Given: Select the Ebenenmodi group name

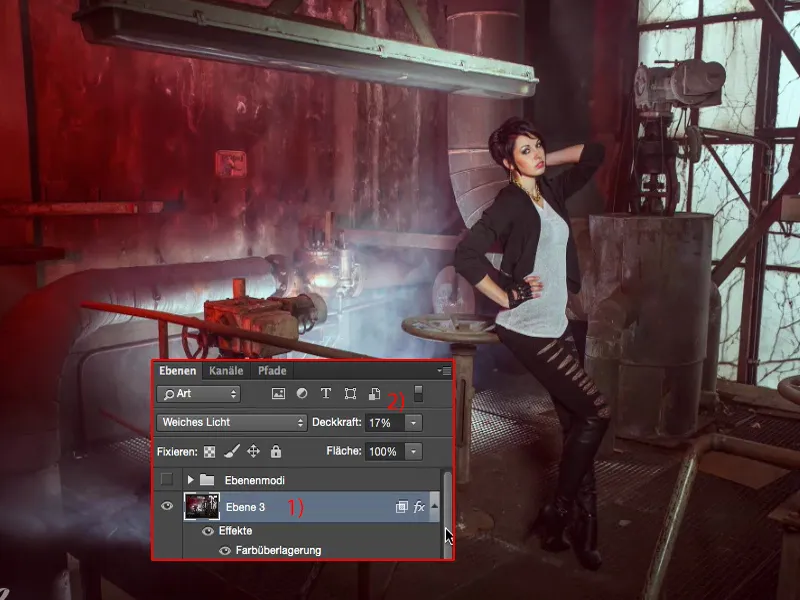Looking at the screenshot, I should (x=255, y=480).
